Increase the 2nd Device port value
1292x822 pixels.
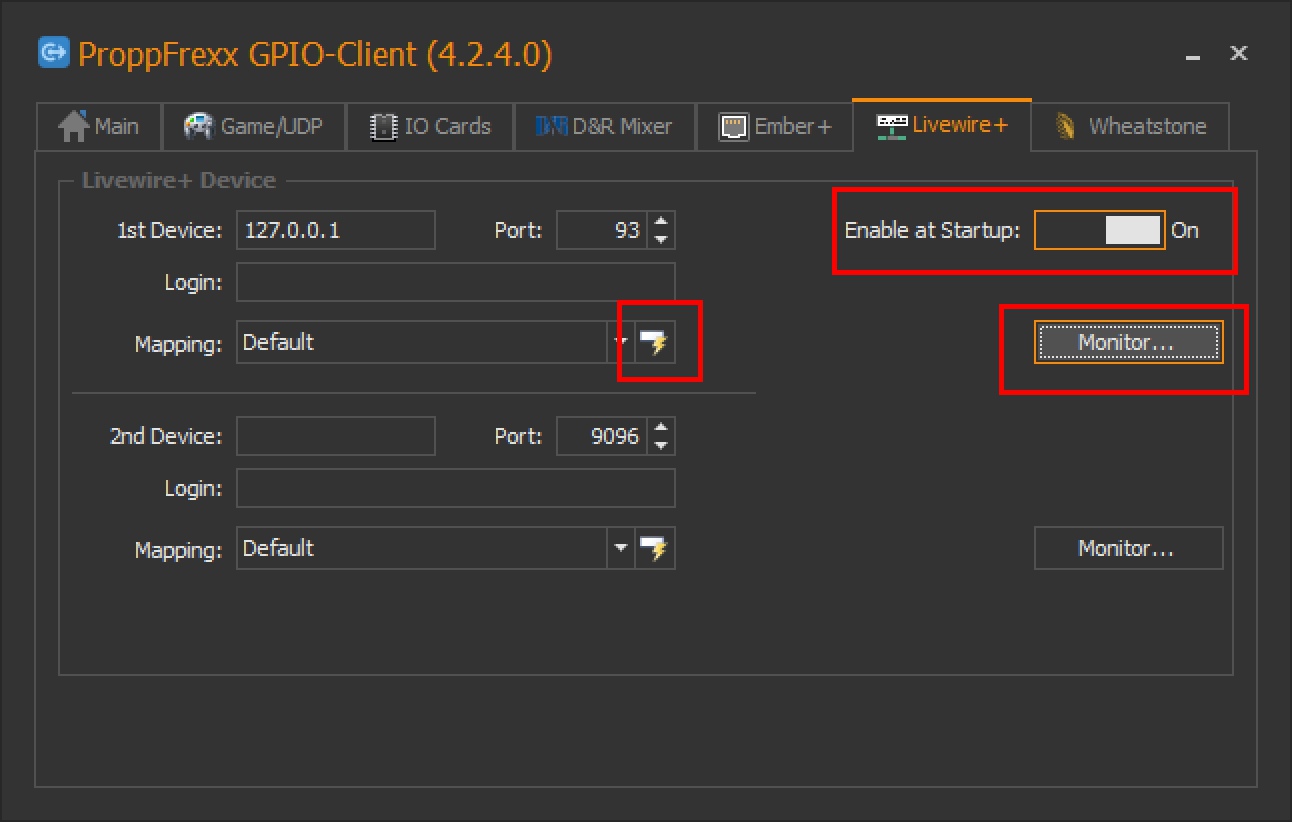[660, 427]
